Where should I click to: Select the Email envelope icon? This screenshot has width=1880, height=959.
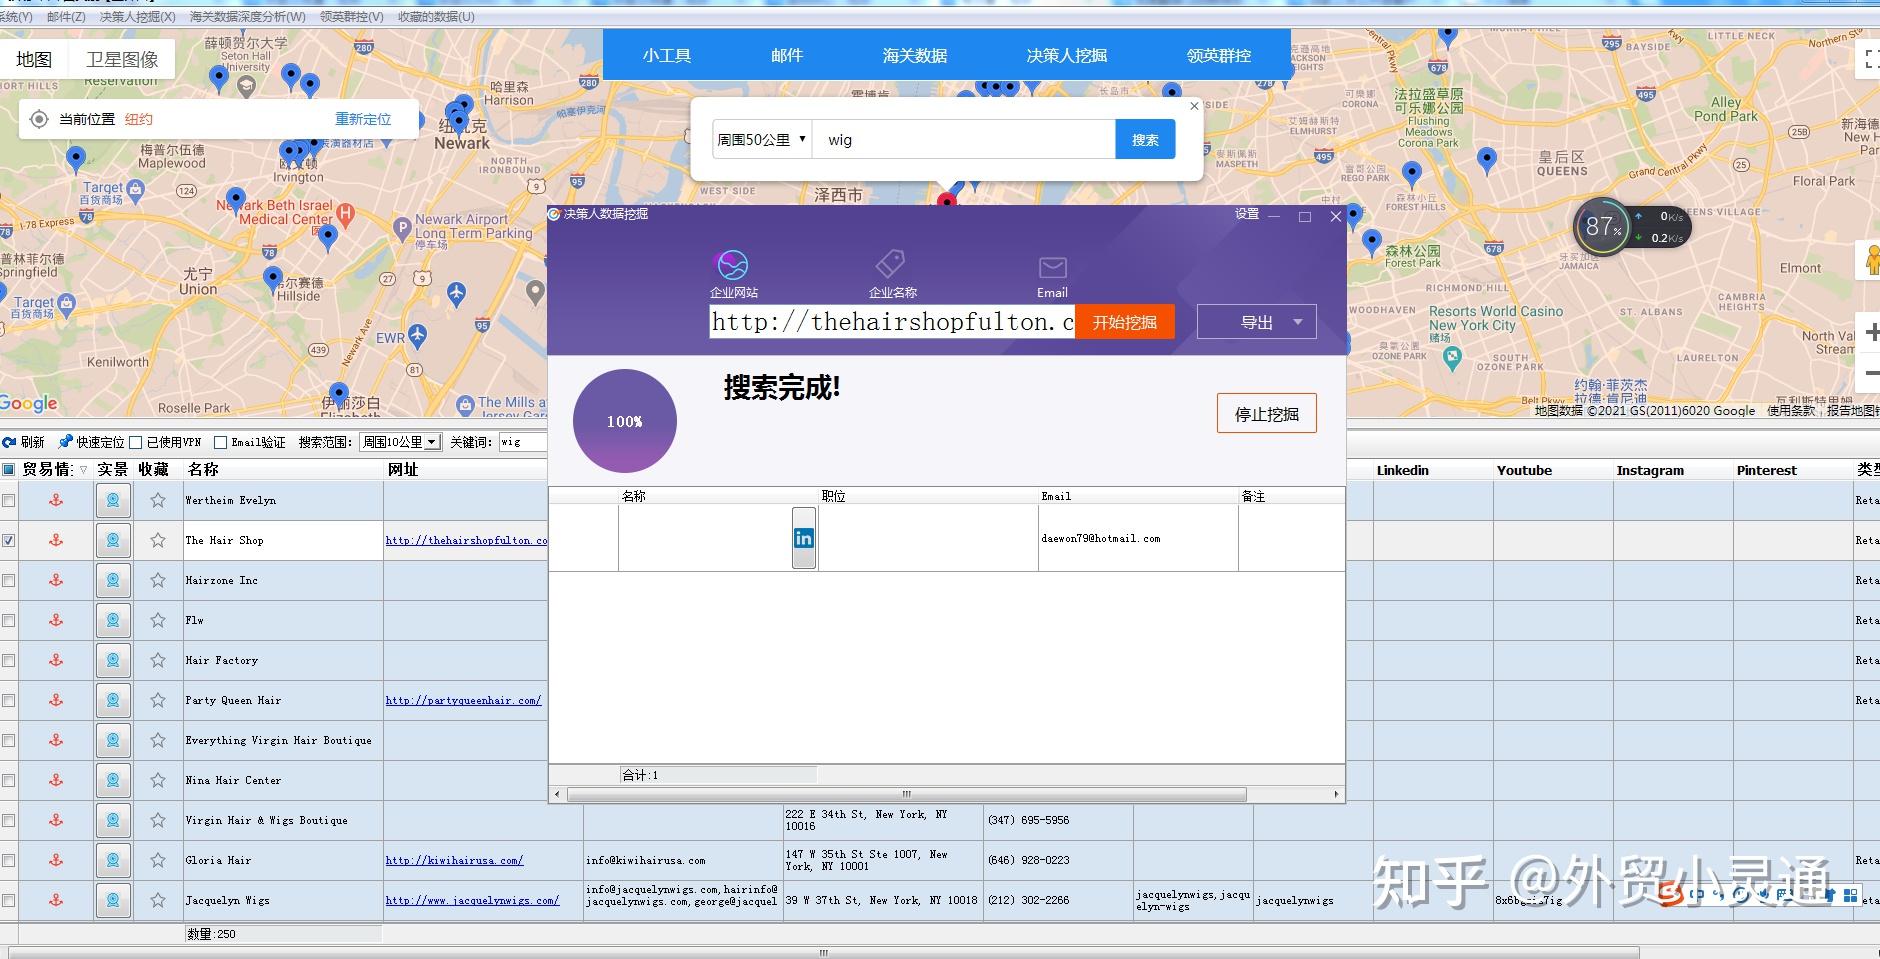click(x=1052, y=267)
